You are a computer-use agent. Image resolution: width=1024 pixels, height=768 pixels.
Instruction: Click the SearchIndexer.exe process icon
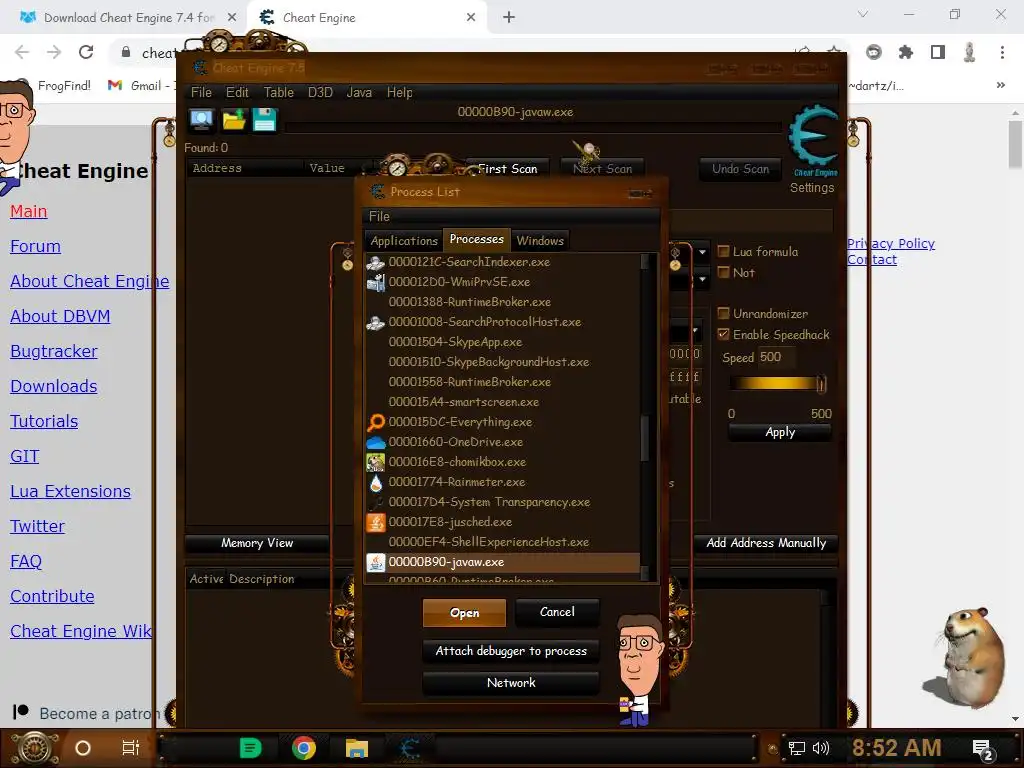pos(376,263)
